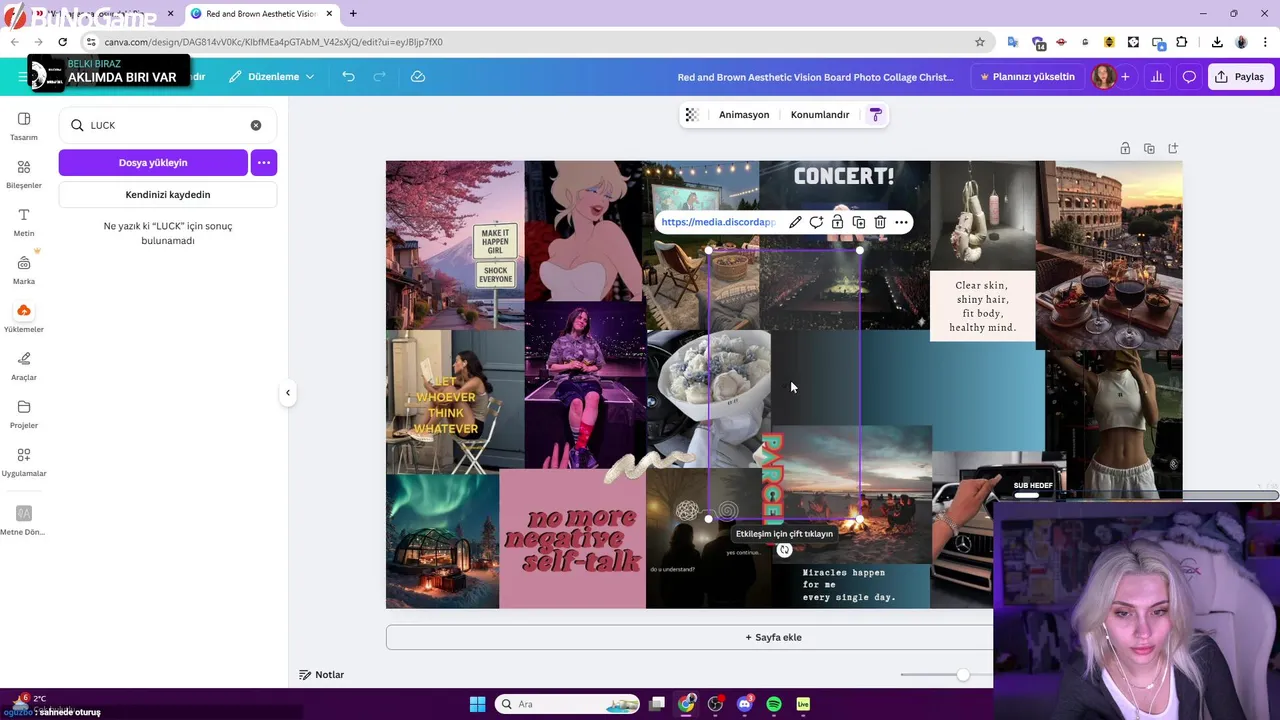
Task: Click in the LUCK search field
Action: [x=167, y=125]
